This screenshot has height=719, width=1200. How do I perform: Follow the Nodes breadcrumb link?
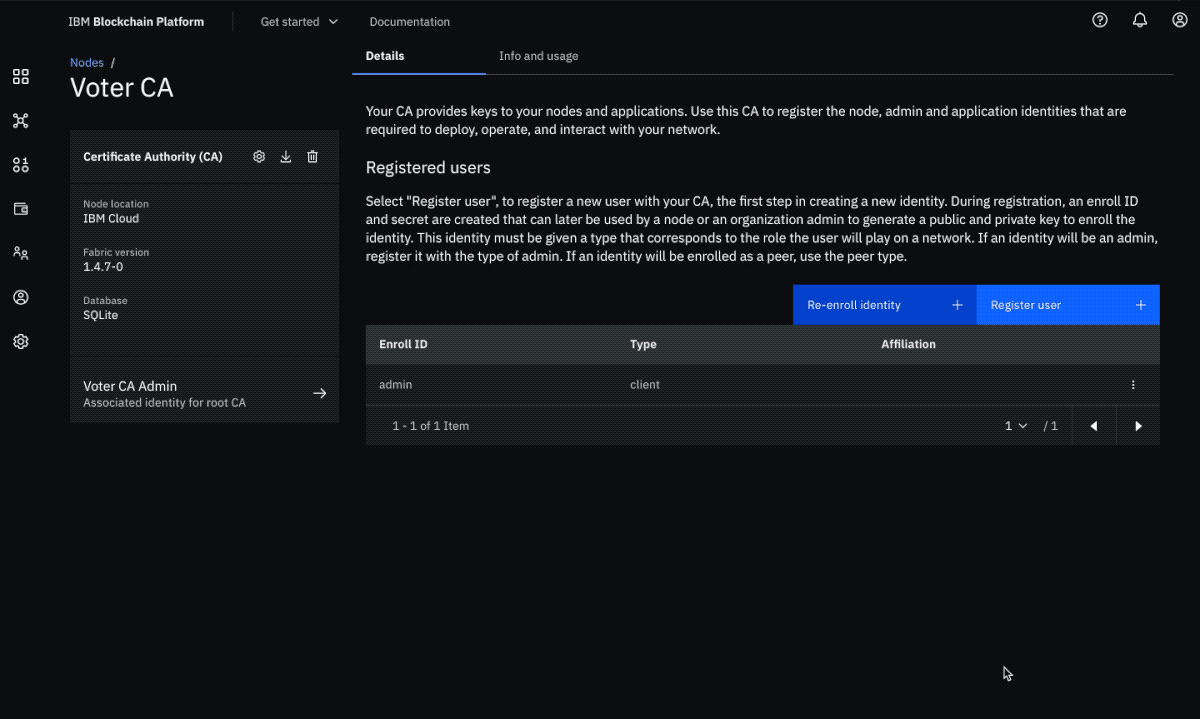click(87, 63)
